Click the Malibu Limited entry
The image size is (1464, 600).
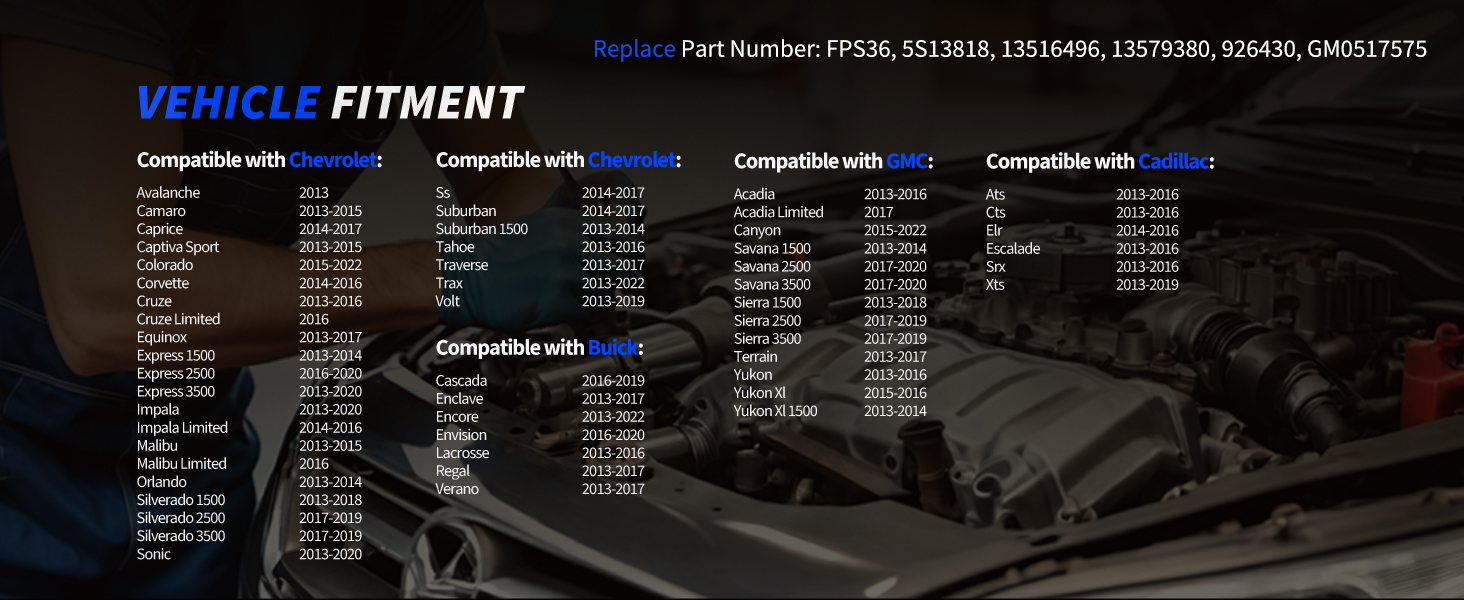click(x=182, y=463)
